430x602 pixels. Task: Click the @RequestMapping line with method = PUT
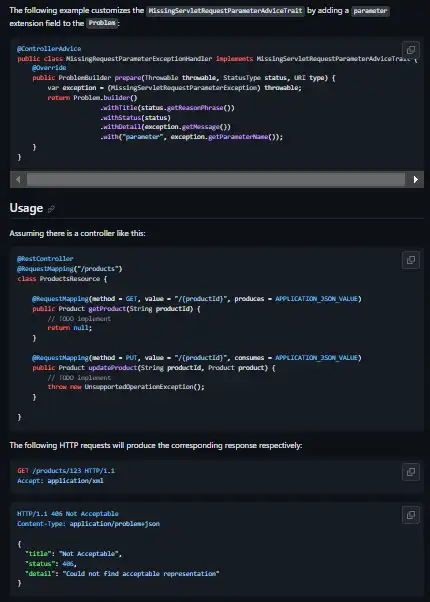pyautogui.click(x=197, y=358)
